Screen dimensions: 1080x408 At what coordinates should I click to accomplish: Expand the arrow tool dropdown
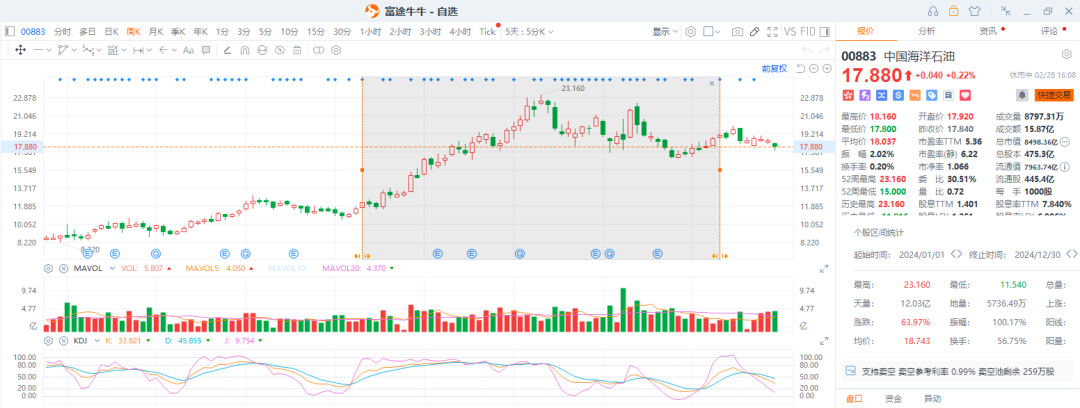coord(174,50)
